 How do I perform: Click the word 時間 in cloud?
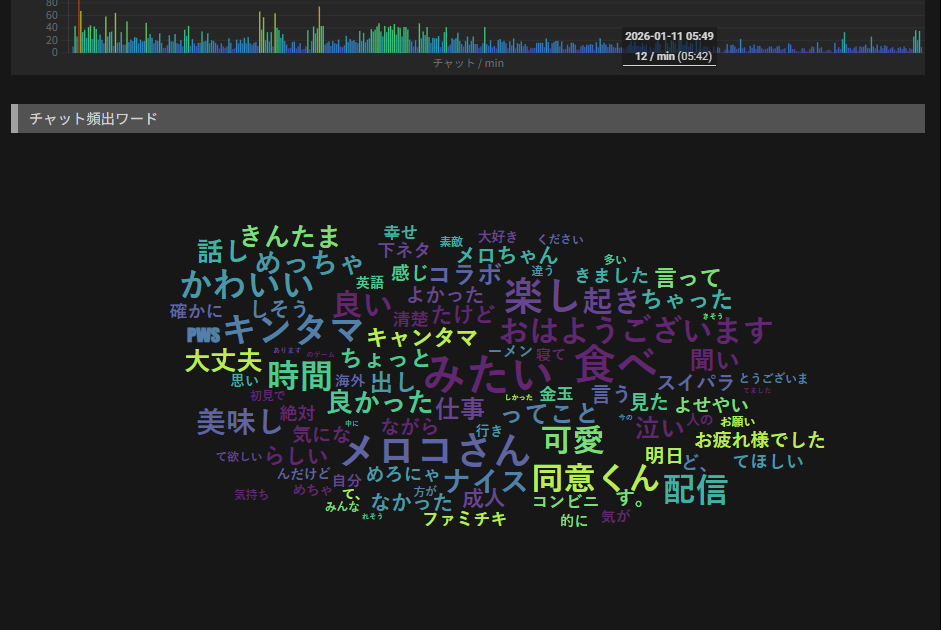(299, 376)
